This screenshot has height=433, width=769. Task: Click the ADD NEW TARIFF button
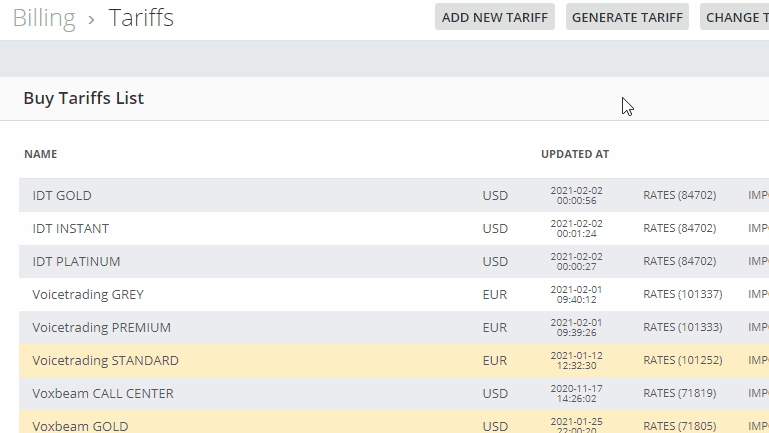494,17
